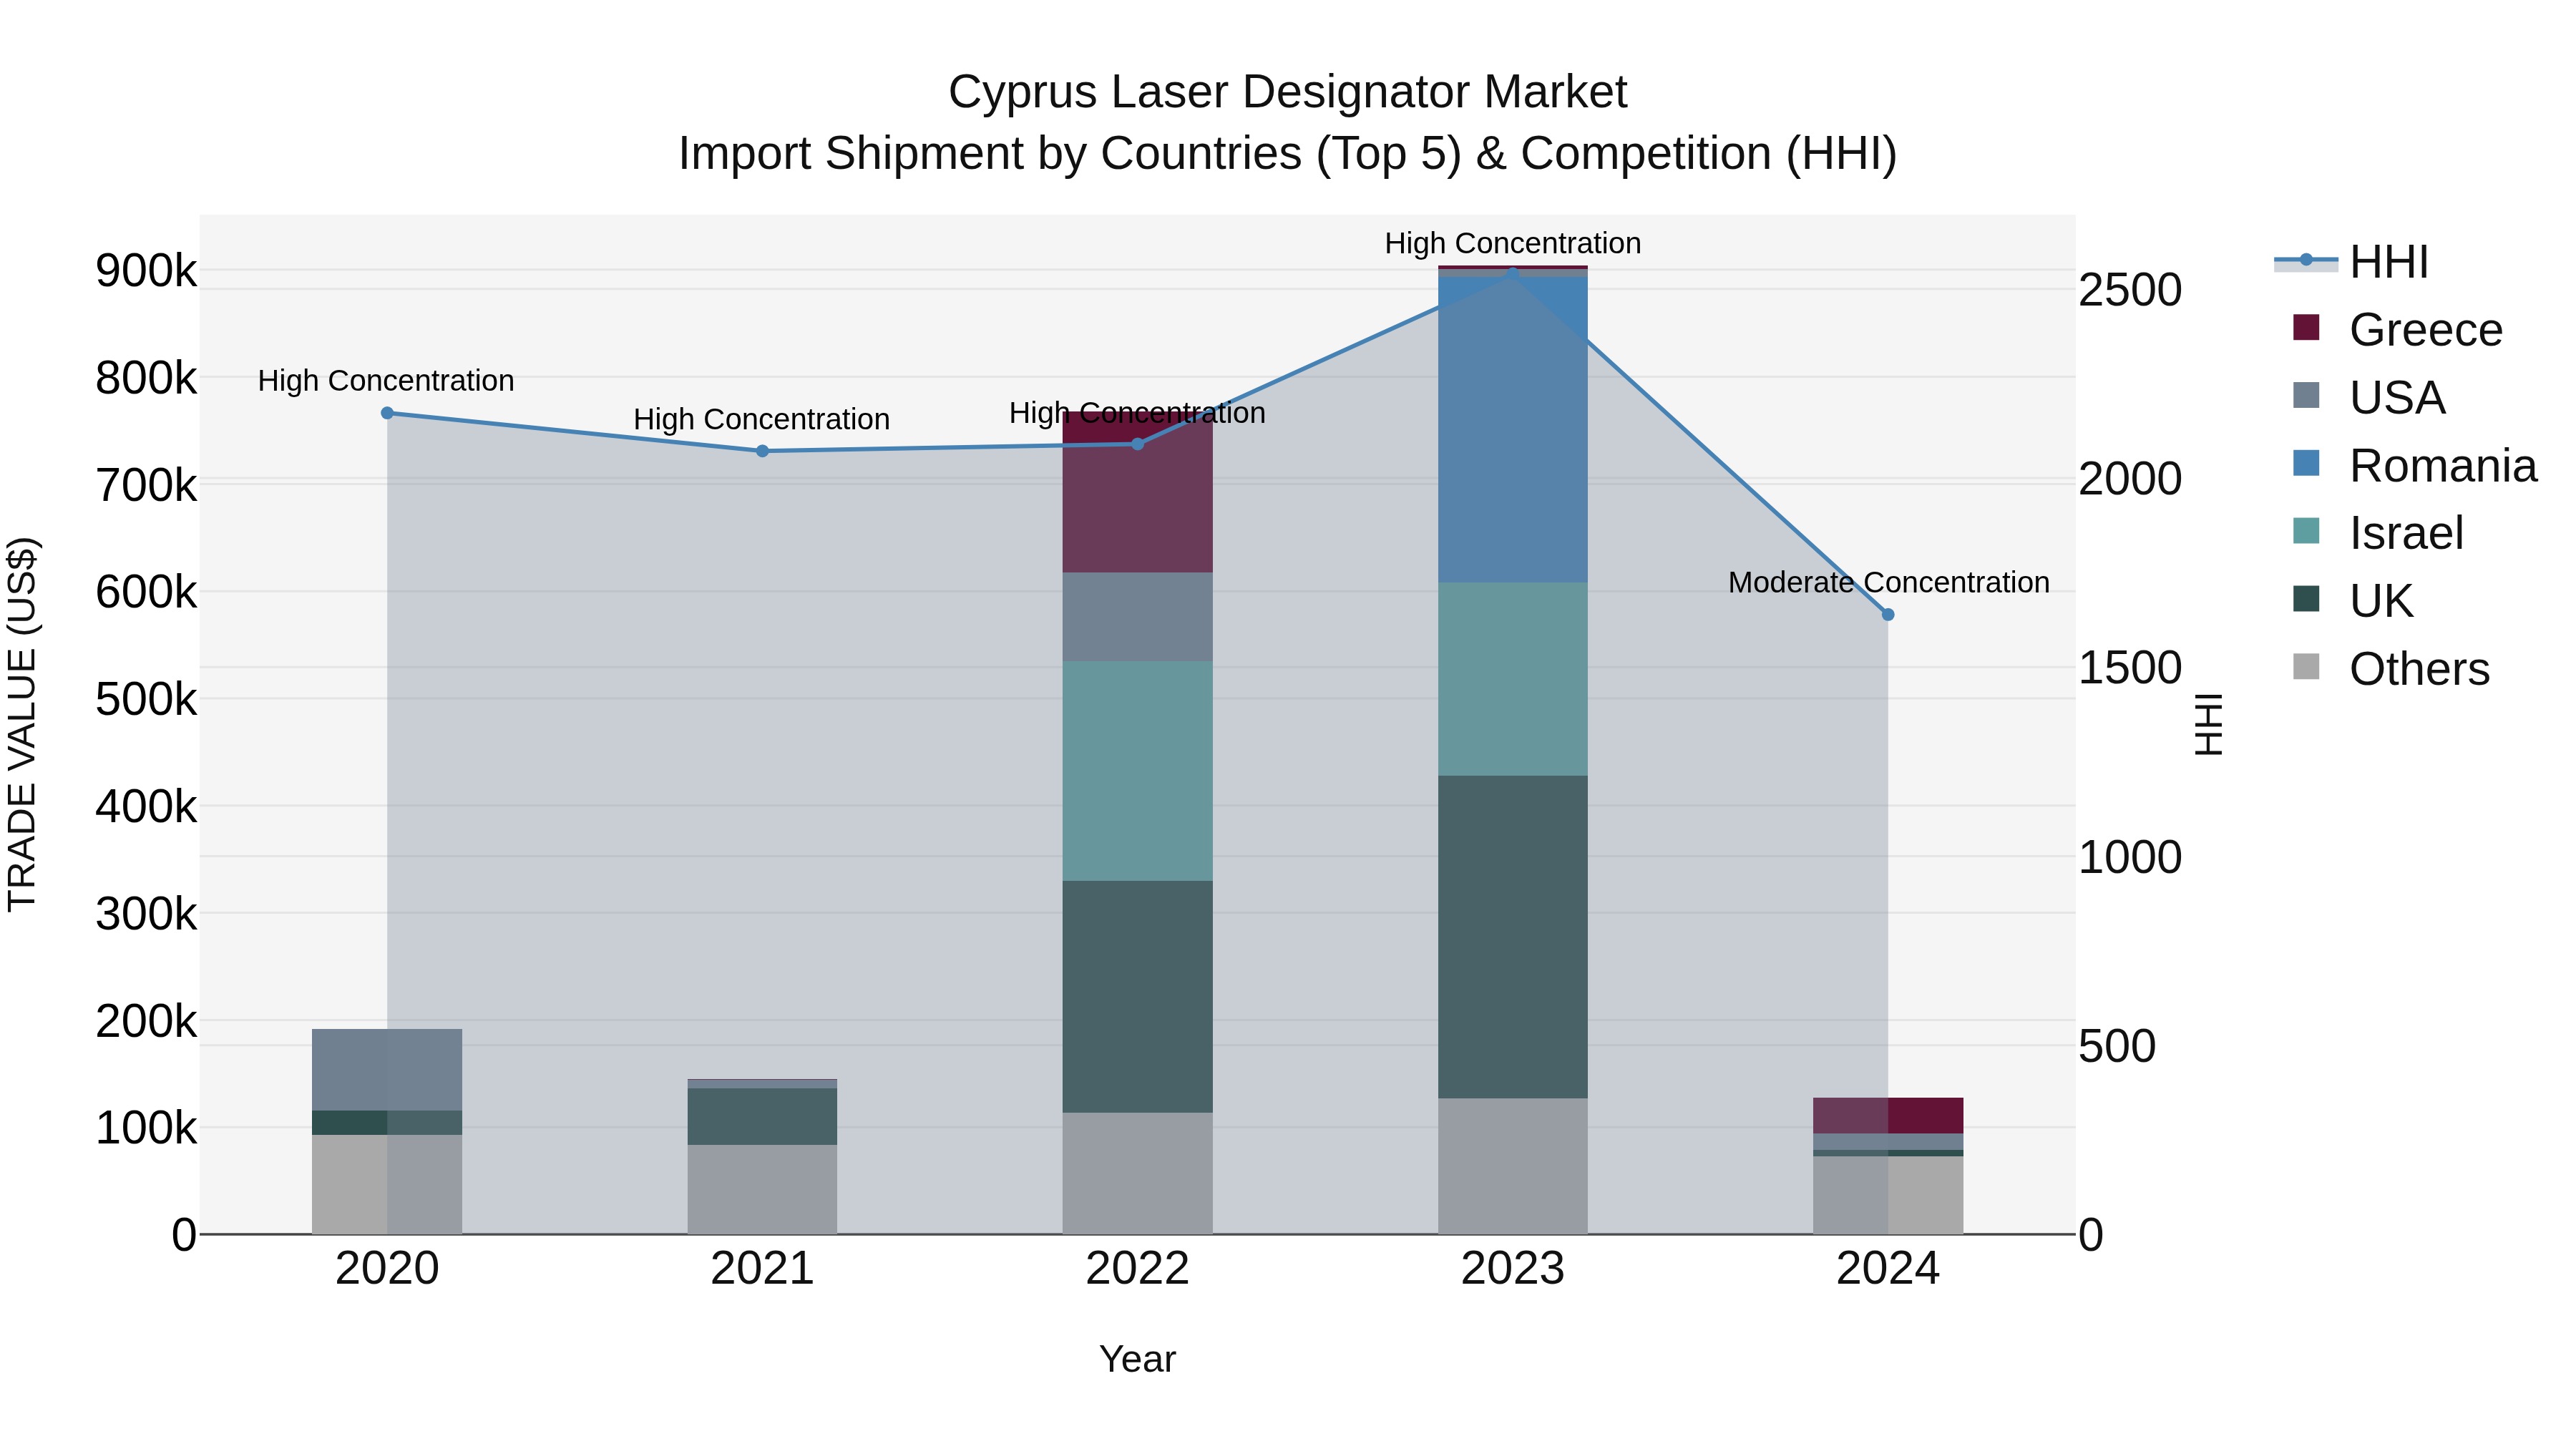Select the 2022 HHI data point
Image resolution: width=2576 pixels, height=1449 pixels.
tap(1137, 444)
